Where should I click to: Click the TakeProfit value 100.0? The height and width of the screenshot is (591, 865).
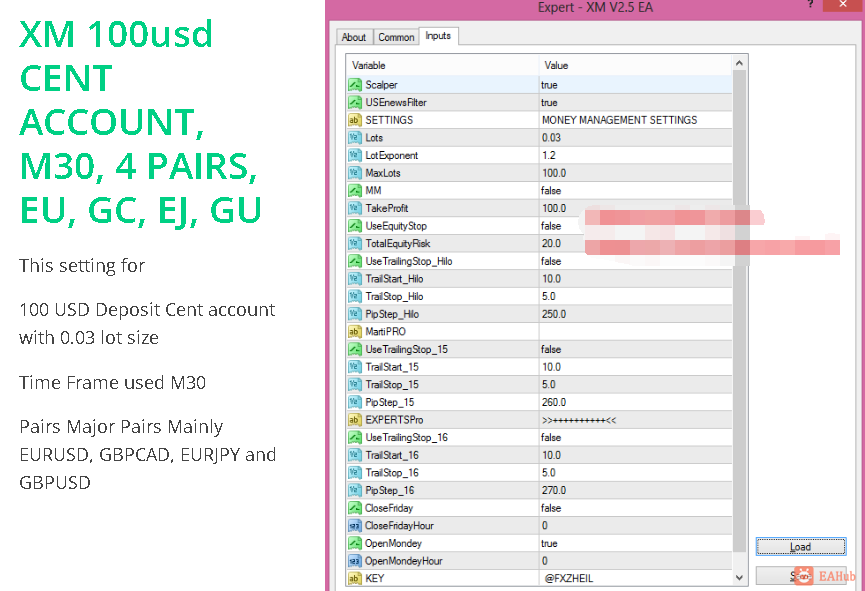click(554, 209)
